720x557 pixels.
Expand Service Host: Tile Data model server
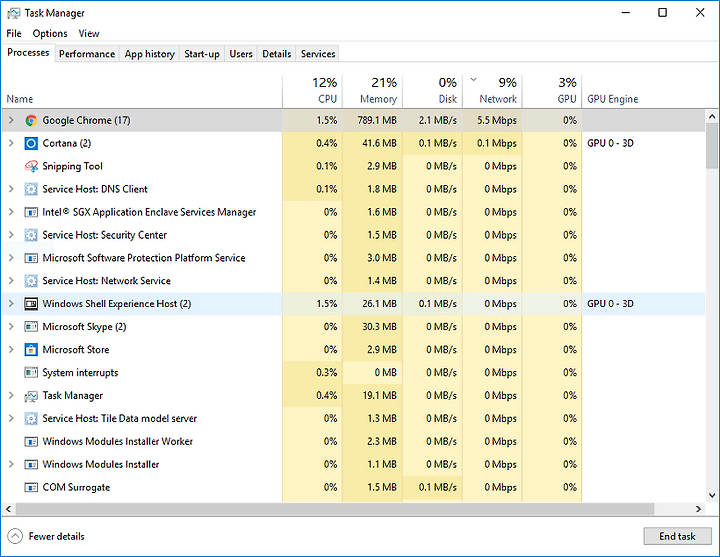click(x=11, y=418)
